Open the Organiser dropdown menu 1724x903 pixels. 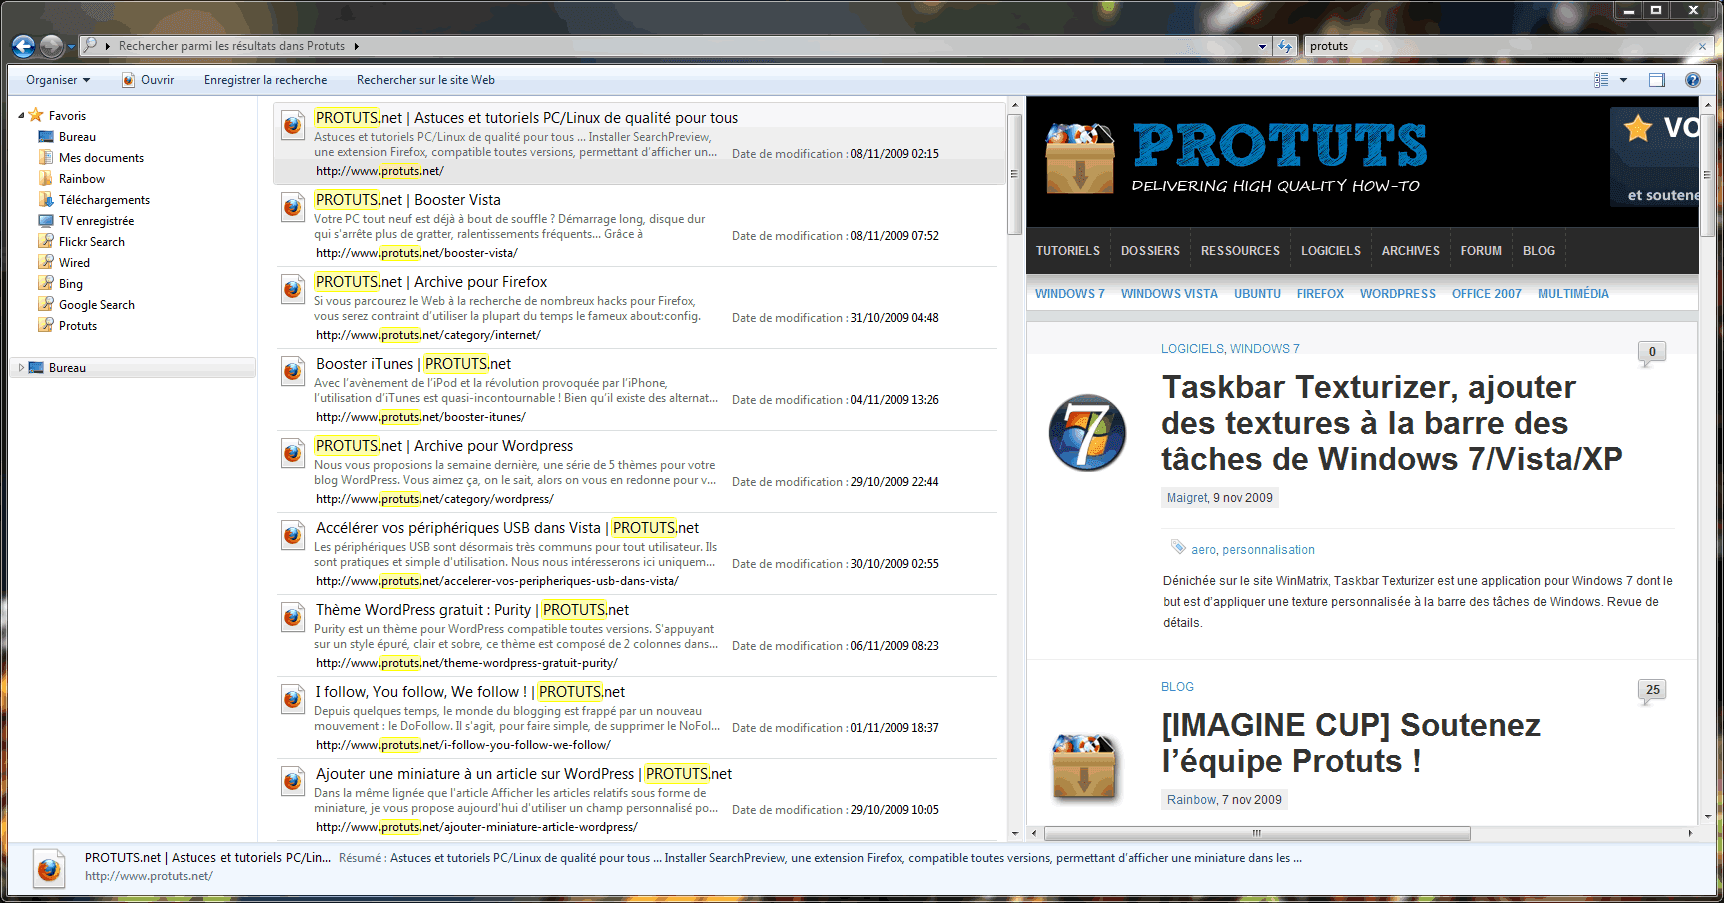coord(58,80)
